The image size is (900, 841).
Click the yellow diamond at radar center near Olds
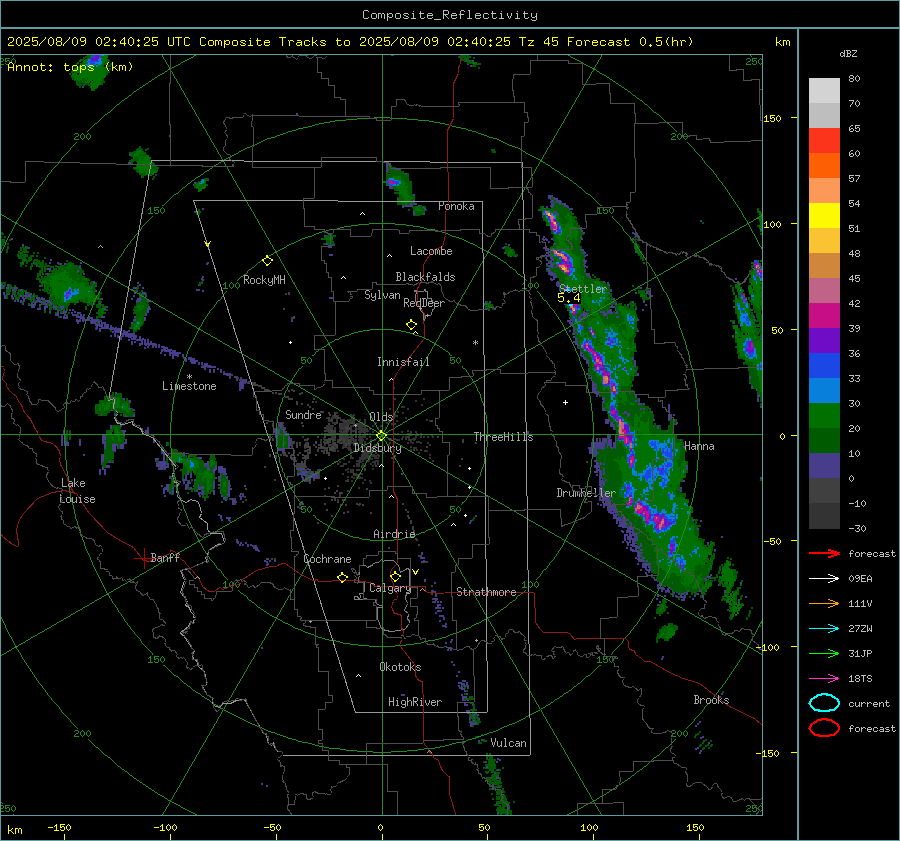(381, 436)
